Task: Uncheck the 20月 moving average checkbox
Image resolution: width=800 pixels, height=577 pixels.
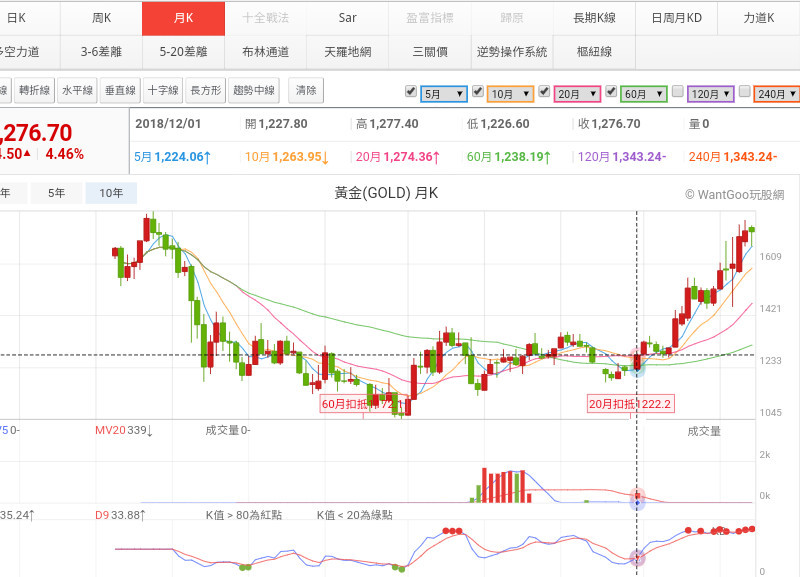Action: [x=544, y=92]
